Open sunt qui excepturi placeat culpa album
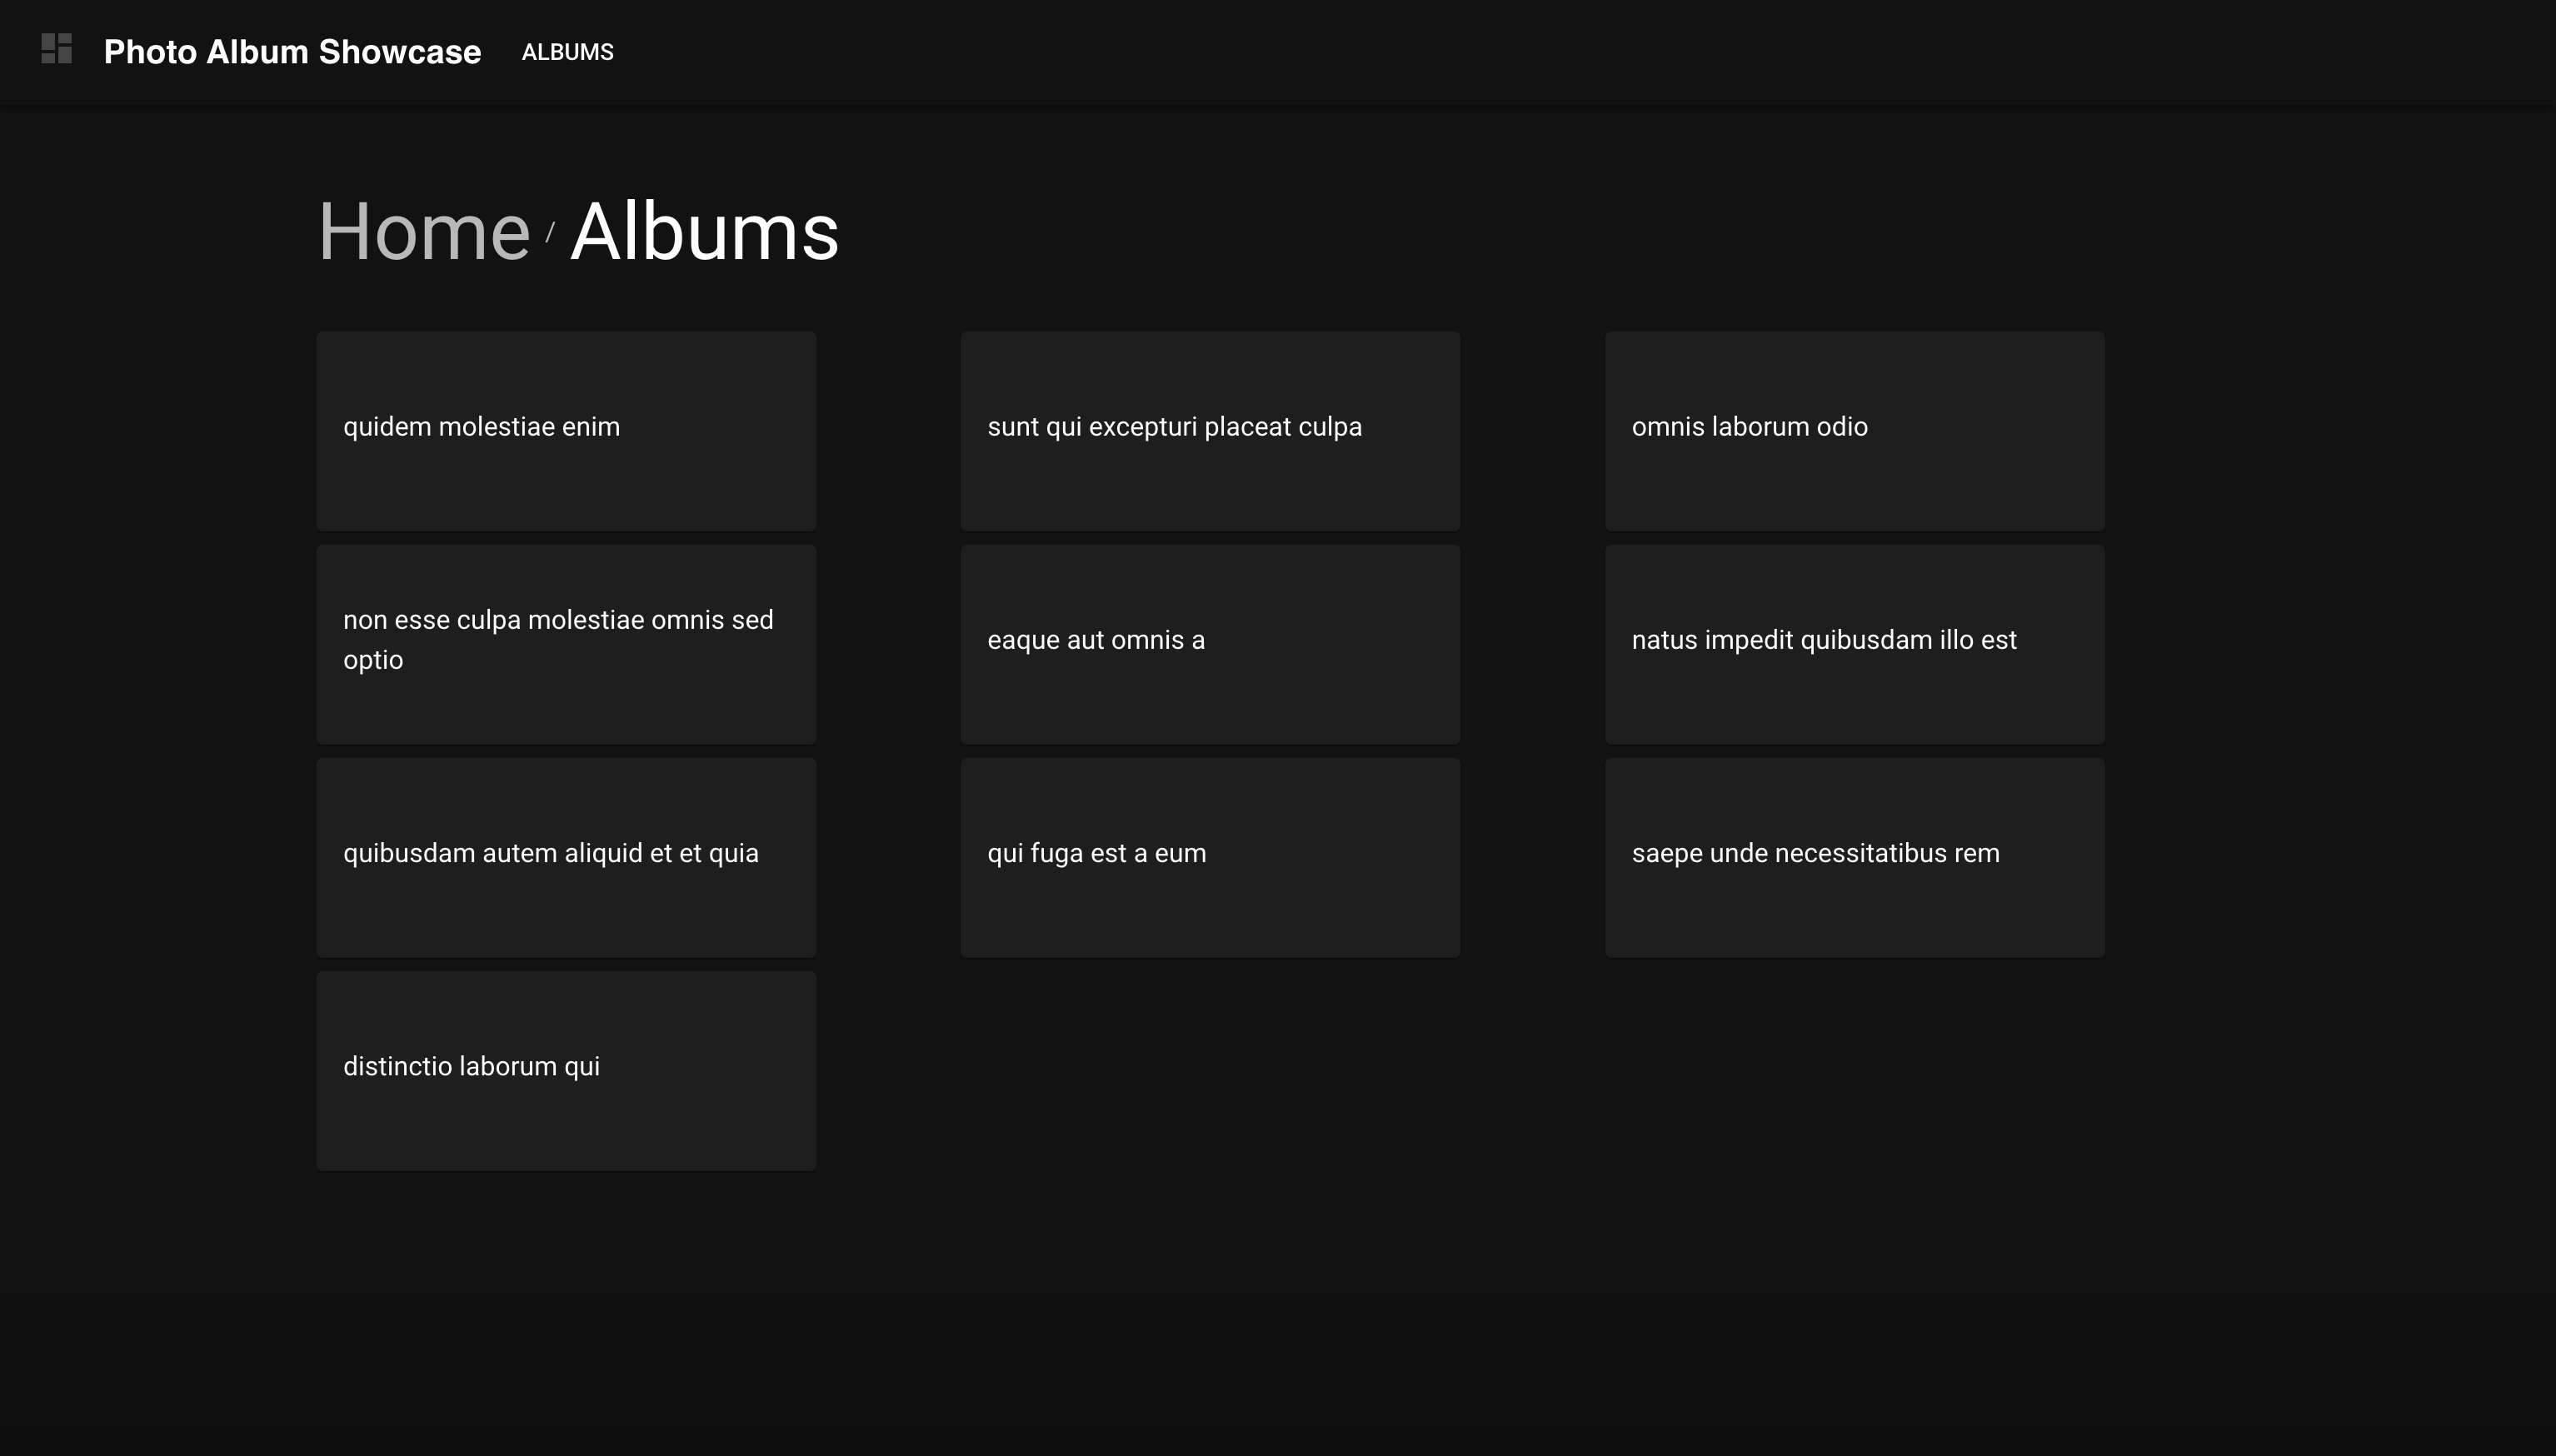The height and width of the screenshot is (1456, 2556). [x=1210, y=430]
